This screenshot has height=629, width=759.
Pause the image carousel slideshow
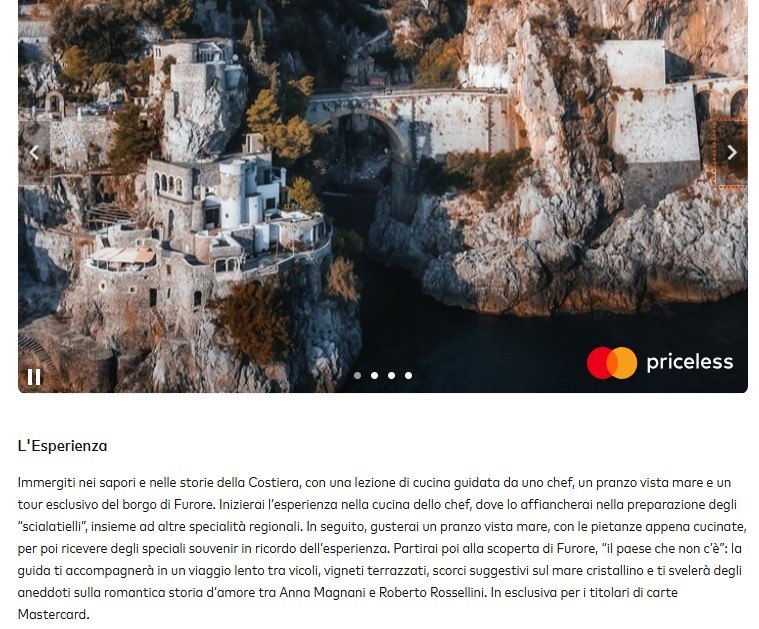coord(34,377)
